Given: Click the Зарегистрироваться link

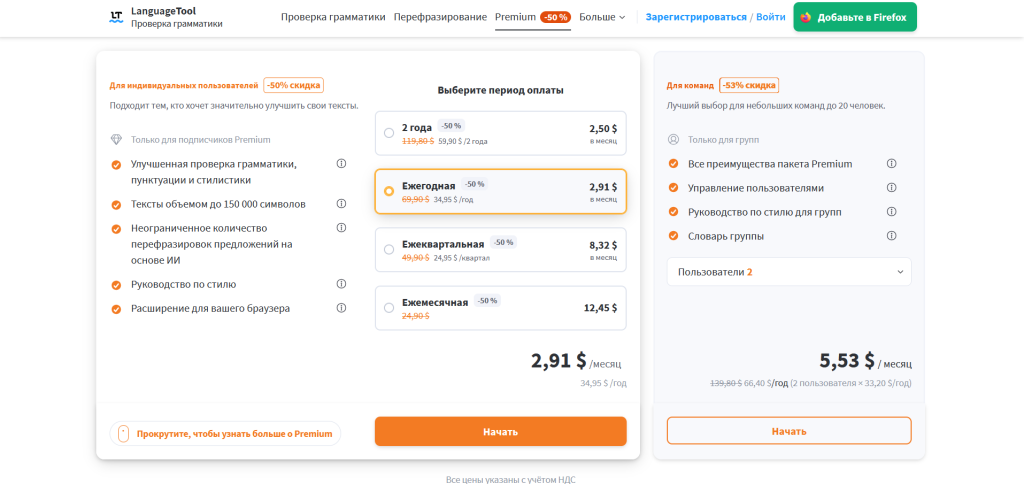Looking at the screenshot, I should [x=696, y=17].
